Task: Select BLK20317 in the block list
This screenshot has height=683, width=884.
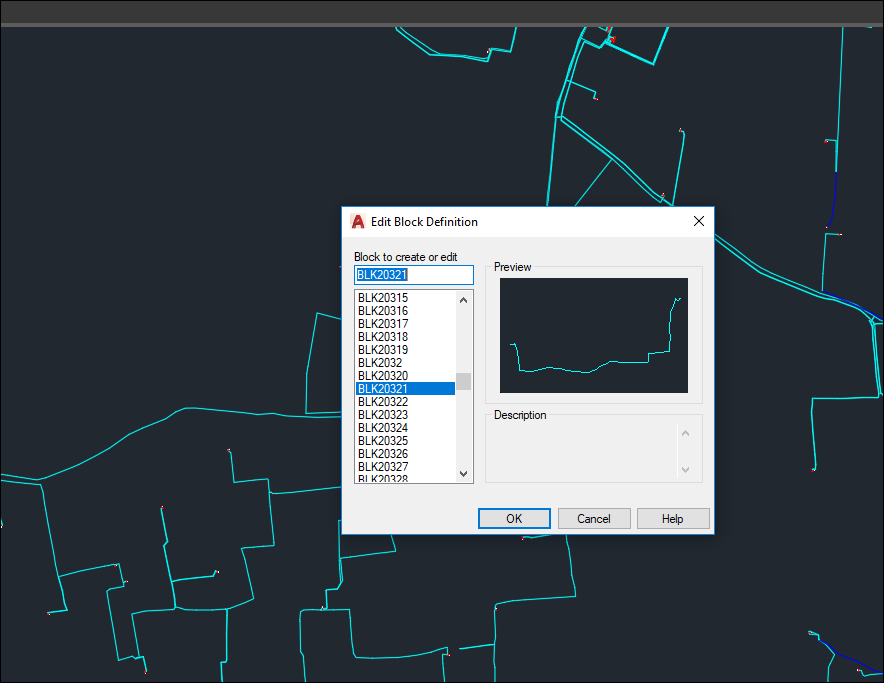Action: (x=405, y=324)
